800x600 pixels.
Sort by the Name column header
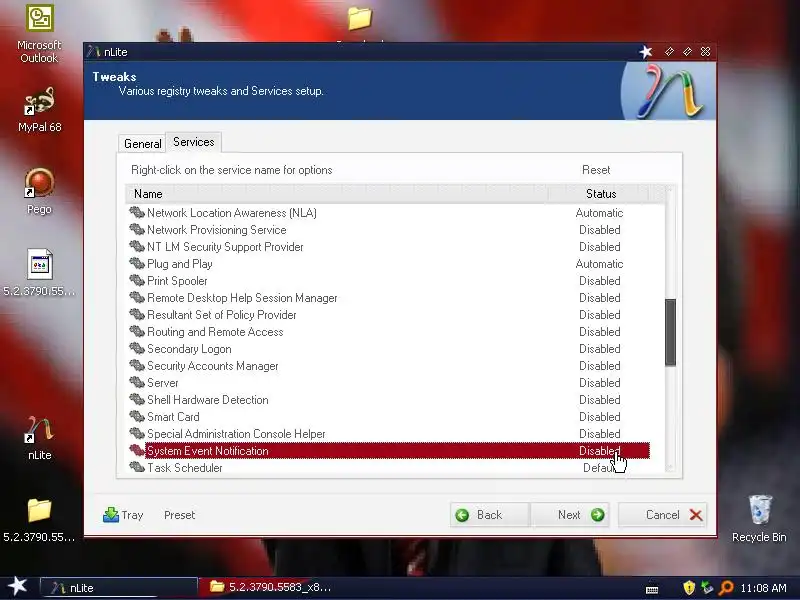click(x=337, y=194)
